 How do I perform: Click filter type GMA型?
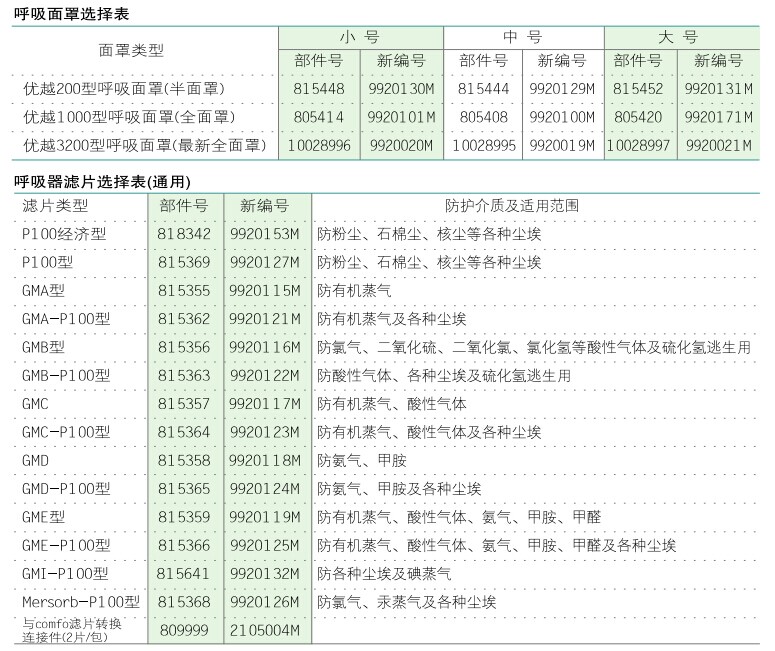click(43, 291)
